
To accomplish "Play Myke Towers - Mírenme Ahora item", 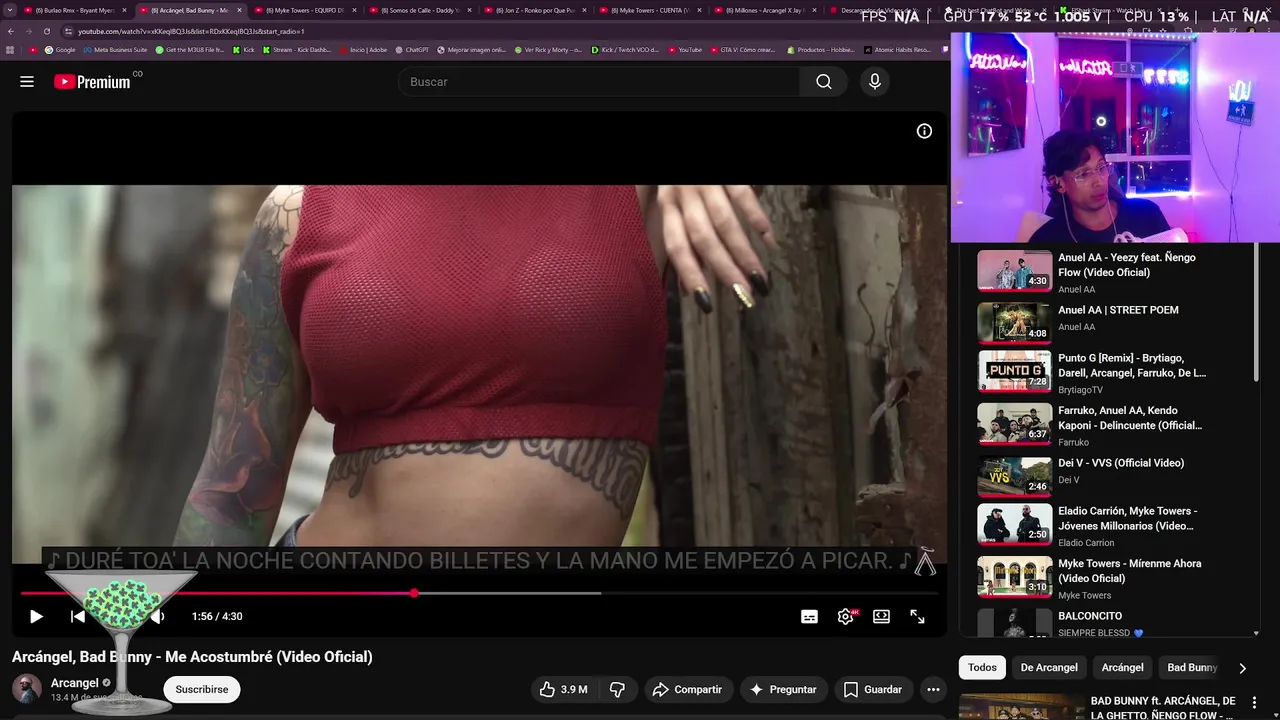I will coord(1108,578).
